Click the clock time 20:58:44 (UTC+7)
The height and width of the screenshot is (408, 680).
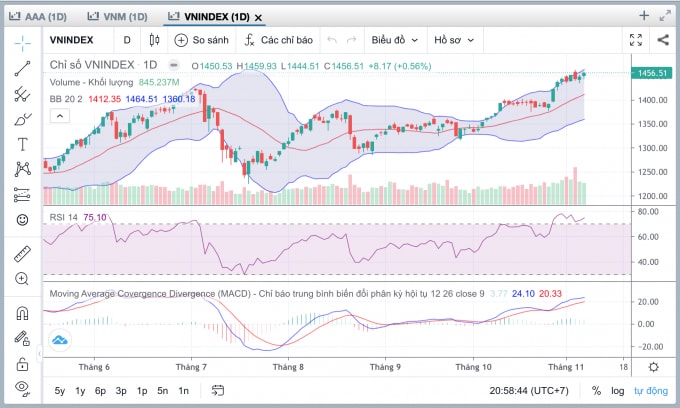(x=529, y=391)
